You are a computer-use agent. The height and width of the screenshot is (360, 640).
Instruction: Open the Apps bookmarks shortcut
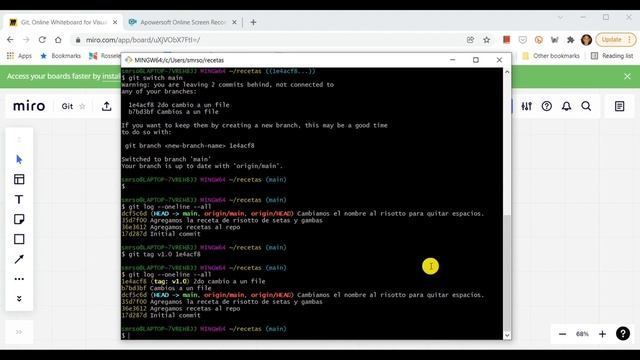click(x=19, y=56)
